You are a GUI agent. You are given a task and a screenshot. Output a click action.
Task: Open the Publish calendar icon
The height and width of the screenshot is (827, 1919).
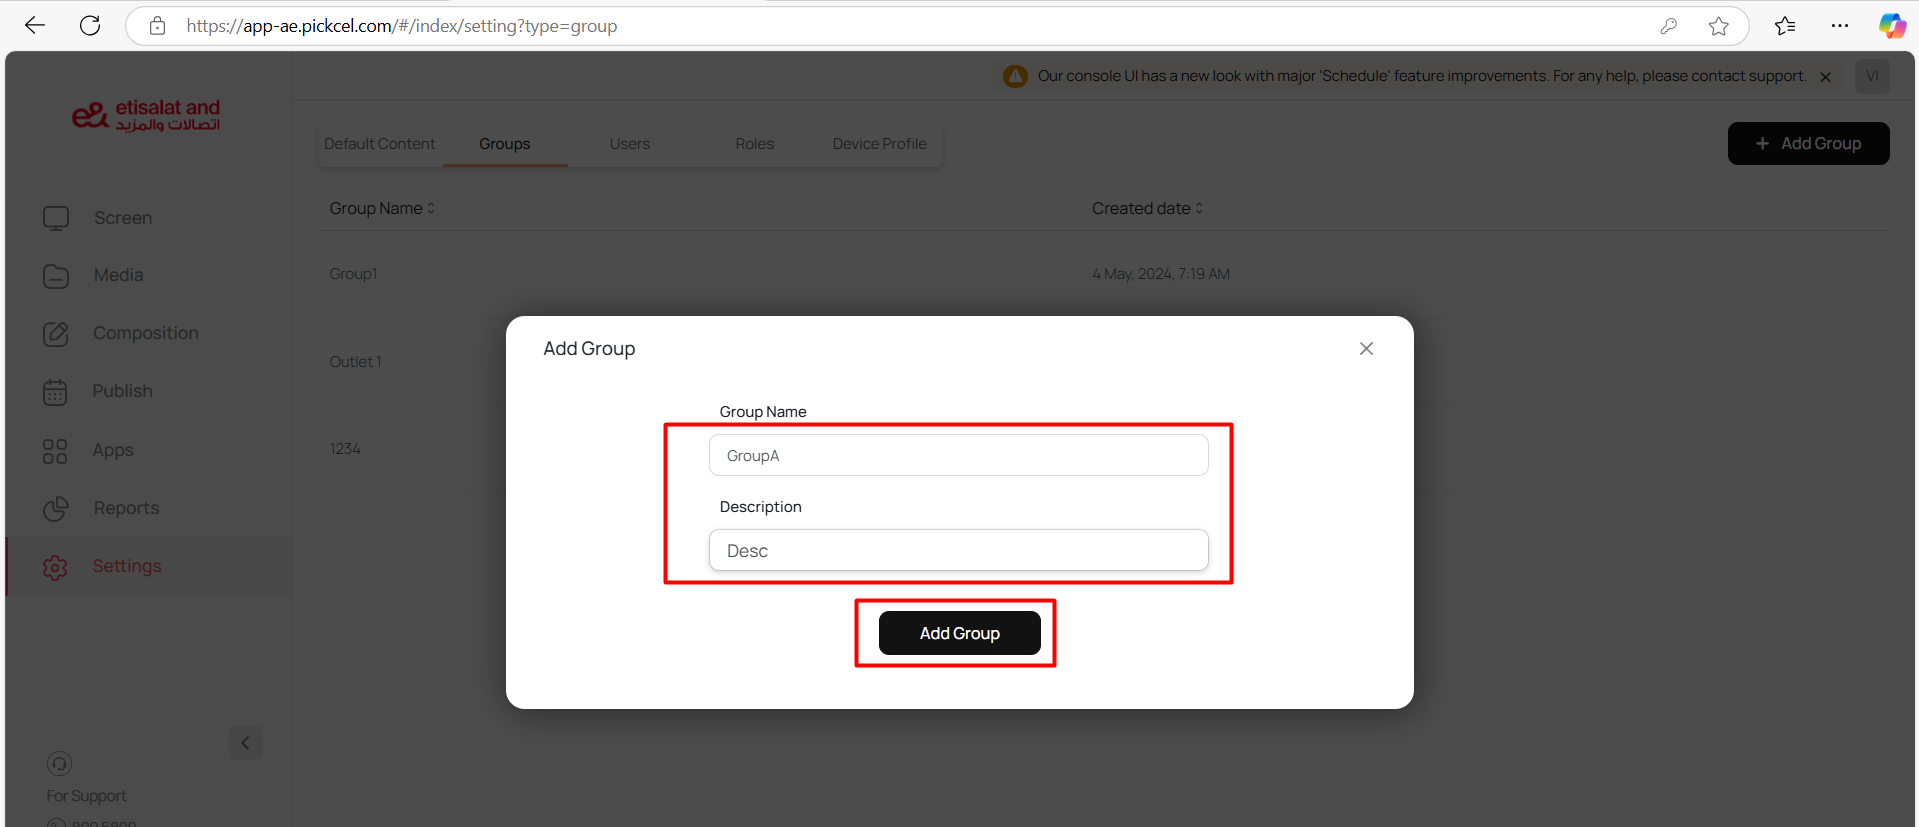tap(55, 392)
